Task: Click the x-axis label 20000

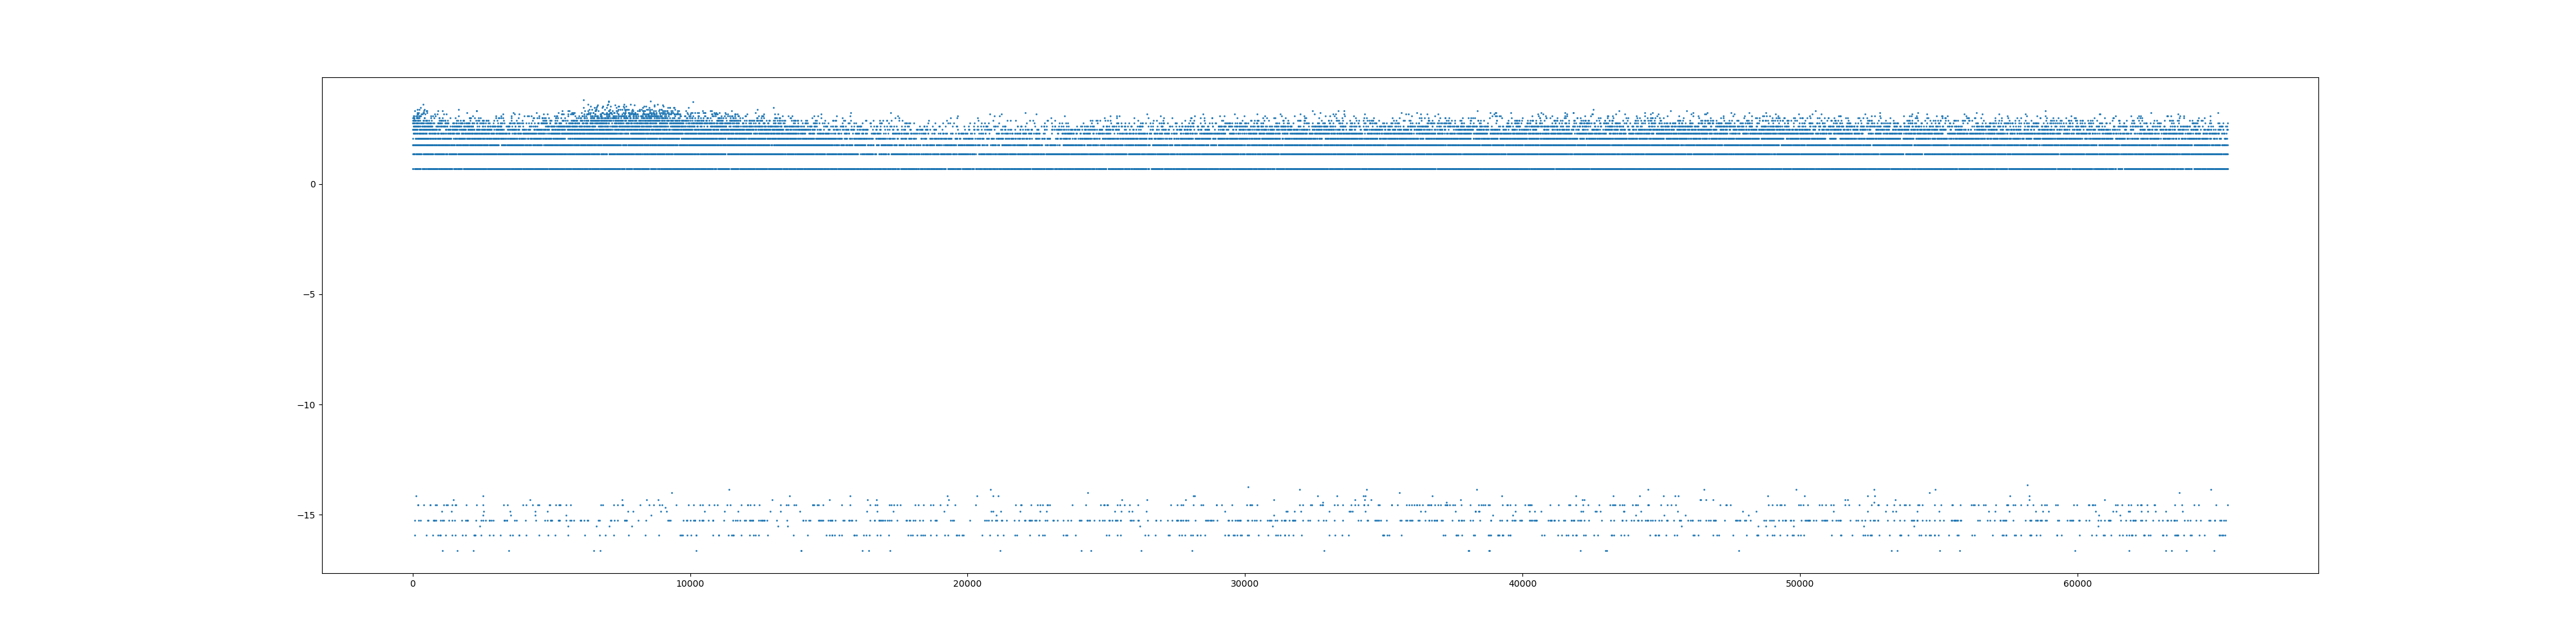Action: tap(967, 583)
